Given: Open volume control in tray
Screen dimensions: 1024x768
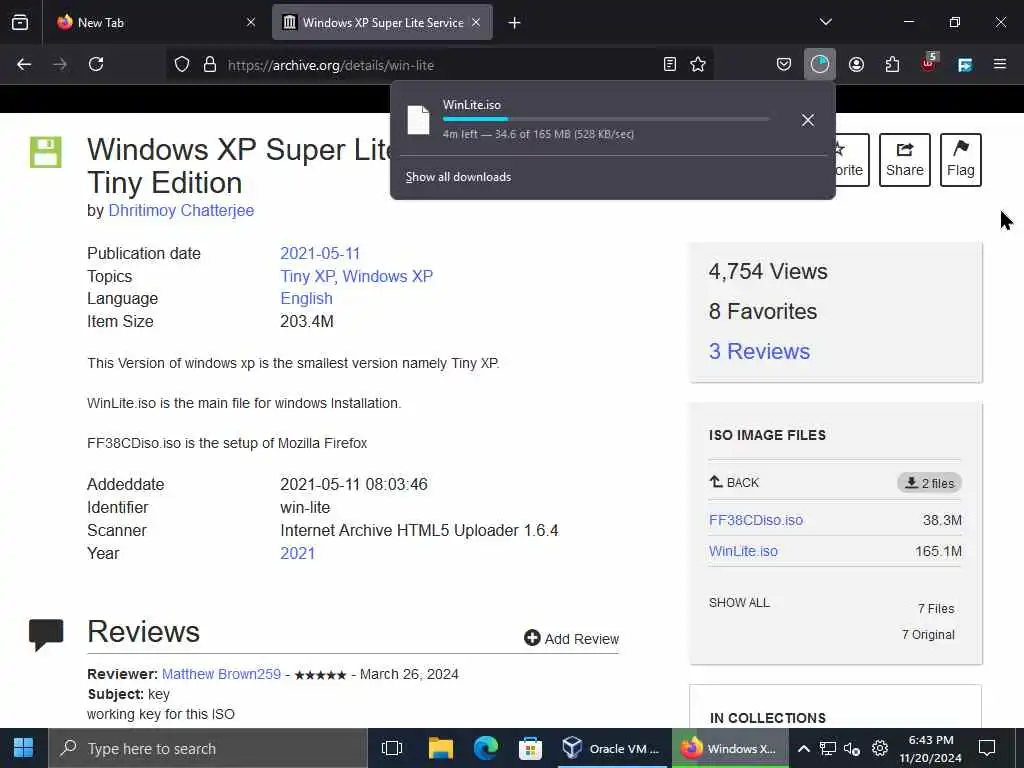Looking at the screenshot, I should (852, 748).
